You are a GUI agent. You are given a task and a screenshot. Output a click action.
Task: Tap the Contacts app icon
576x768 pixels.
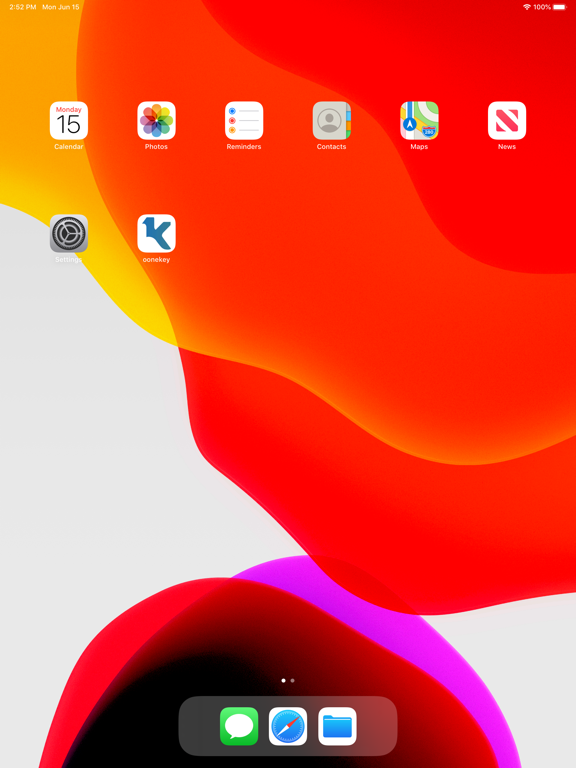click(332, 120)
